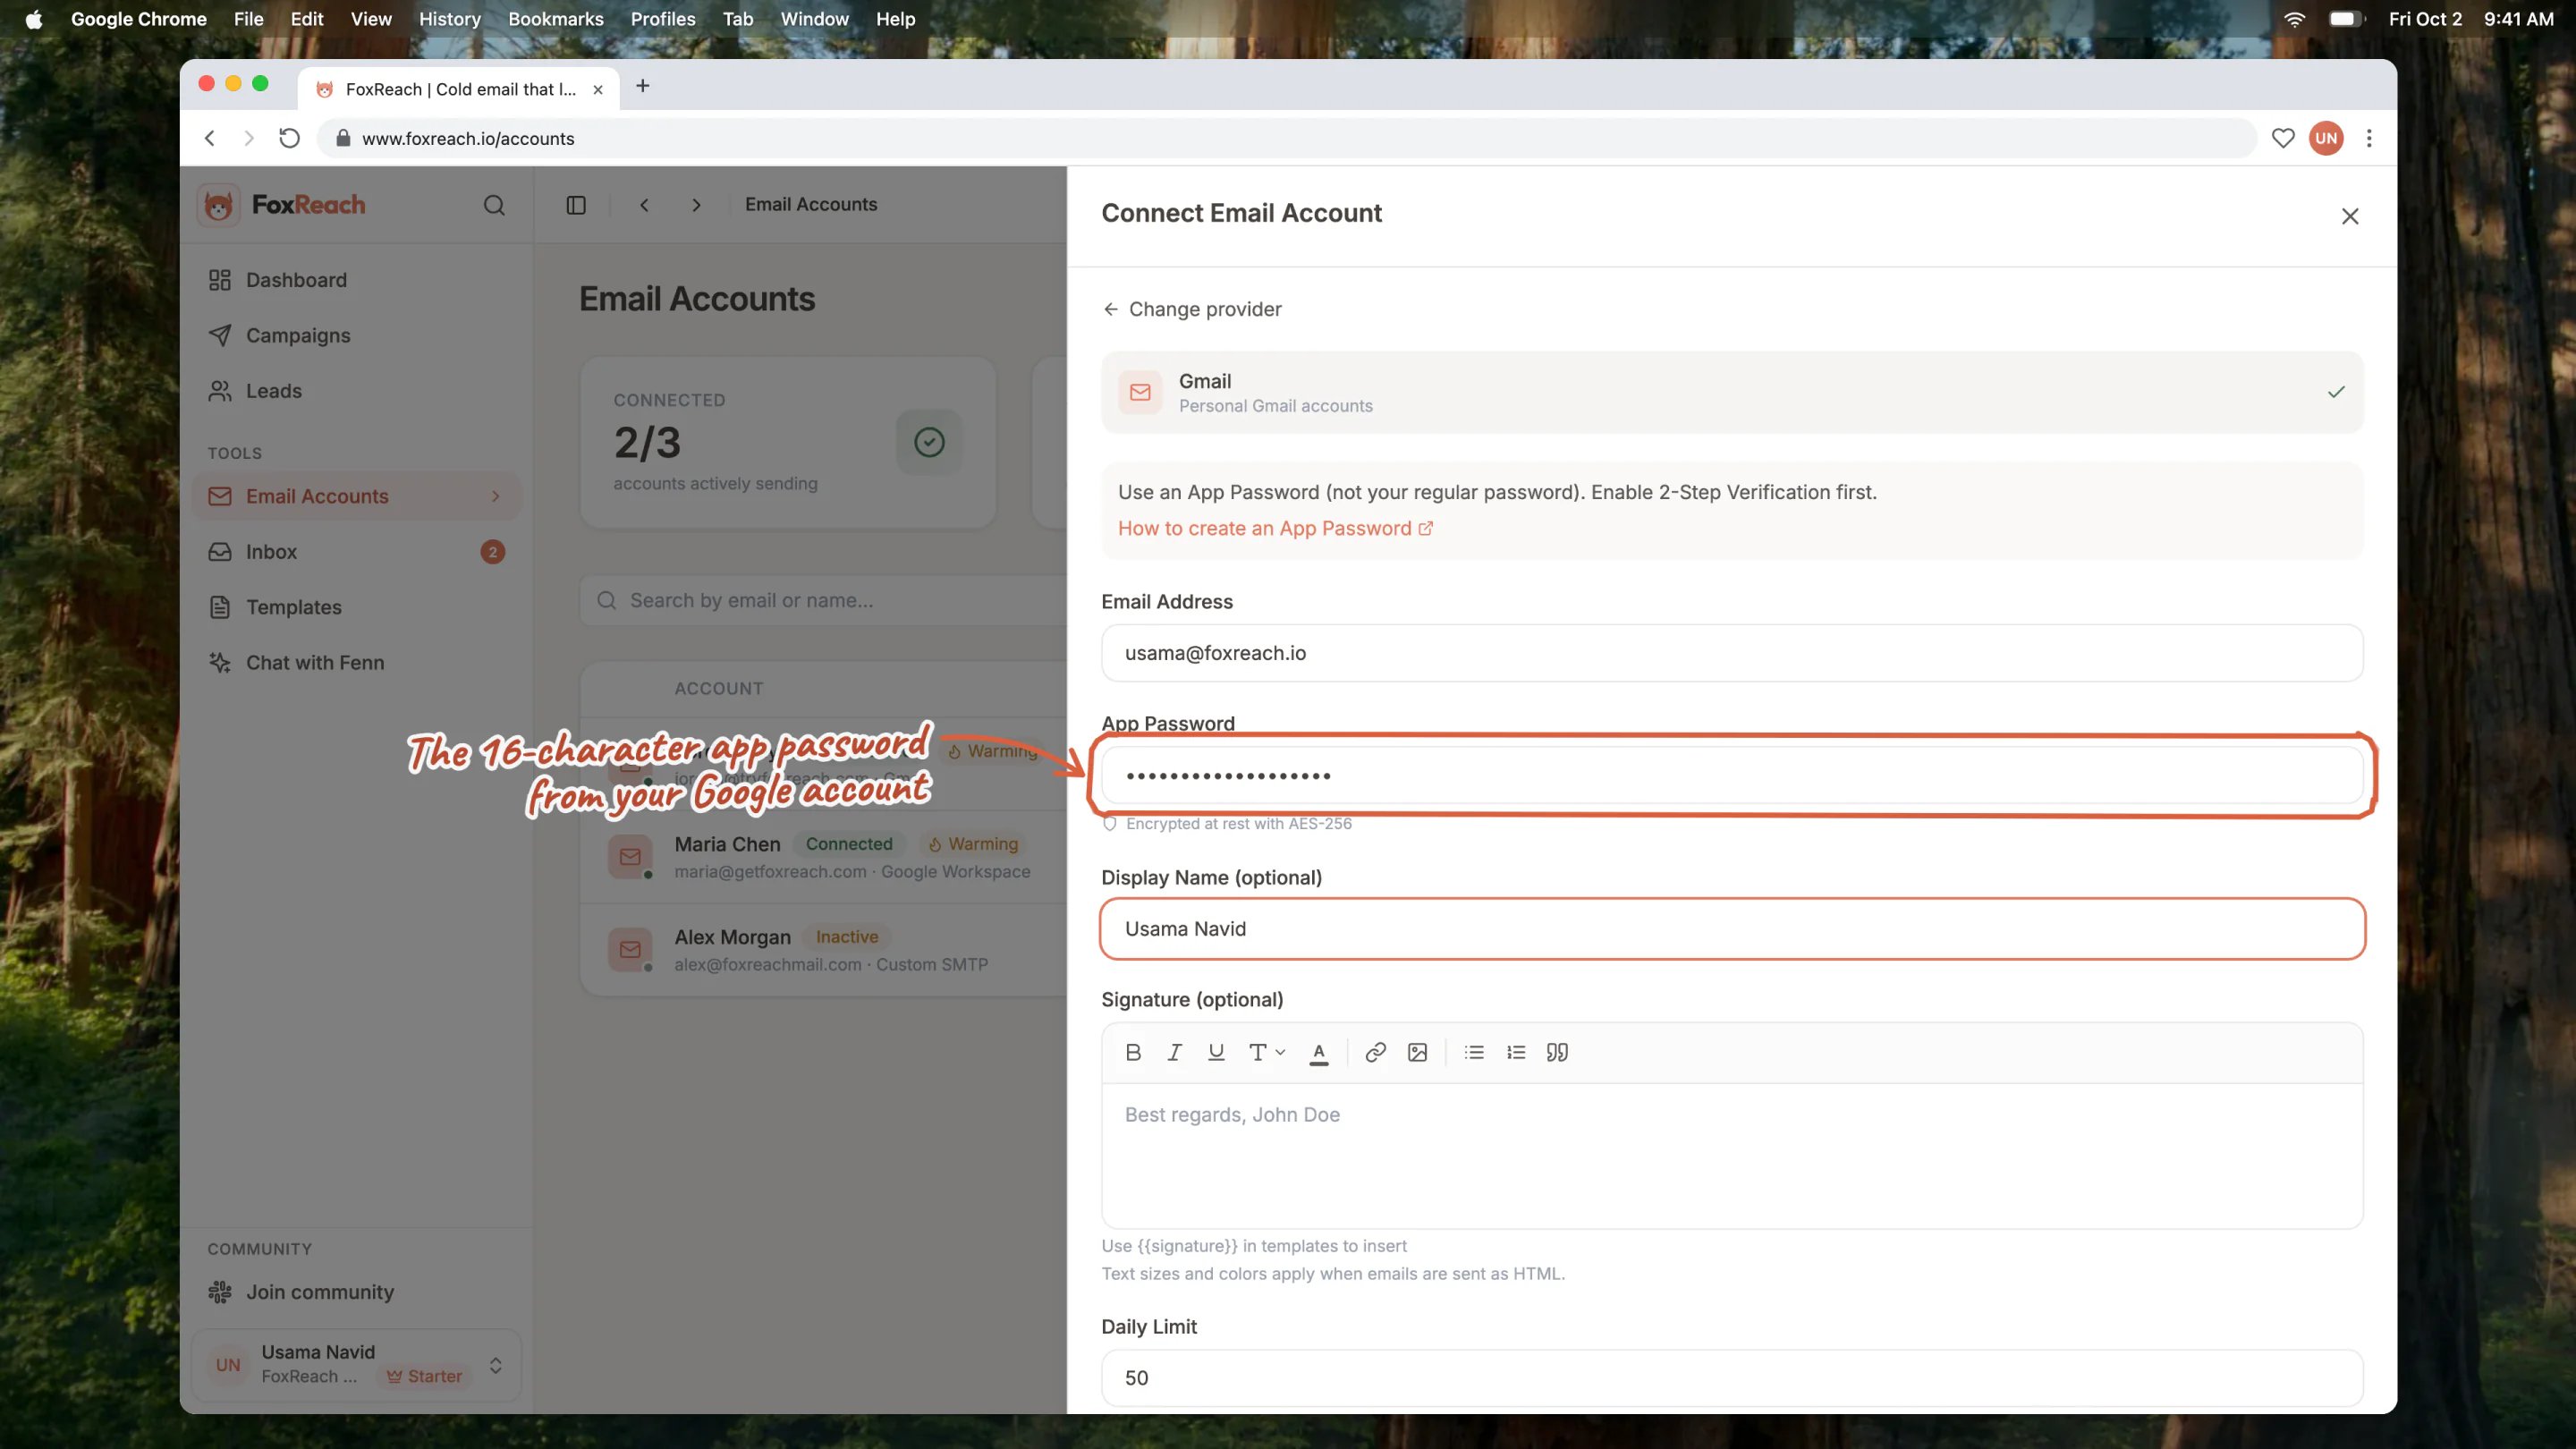This screenshot has width=2576, height=1449.
Task: Click the Display Name input field
Action: [1732, 929]
